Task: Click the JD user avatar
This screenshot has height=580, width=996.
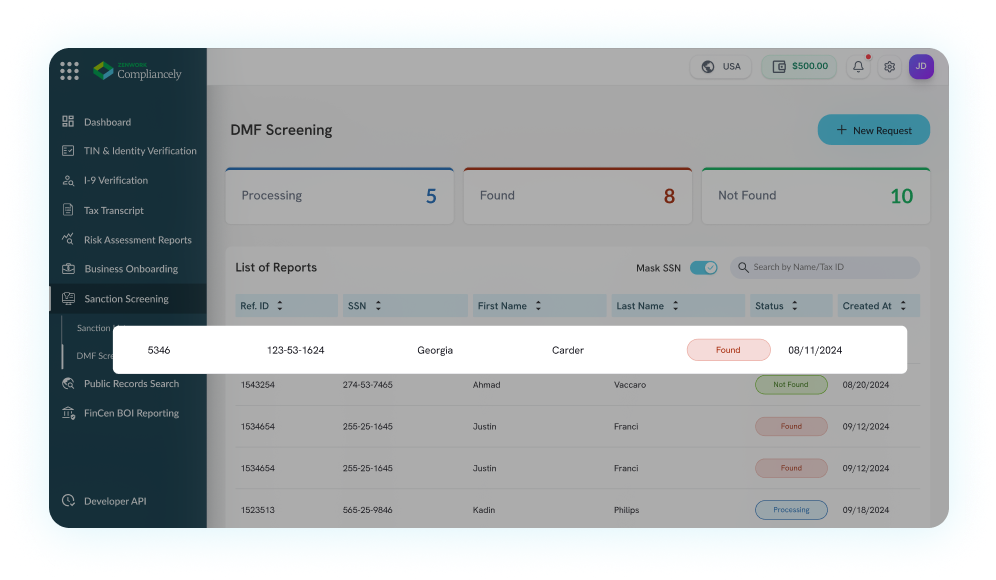Action: 921,67
